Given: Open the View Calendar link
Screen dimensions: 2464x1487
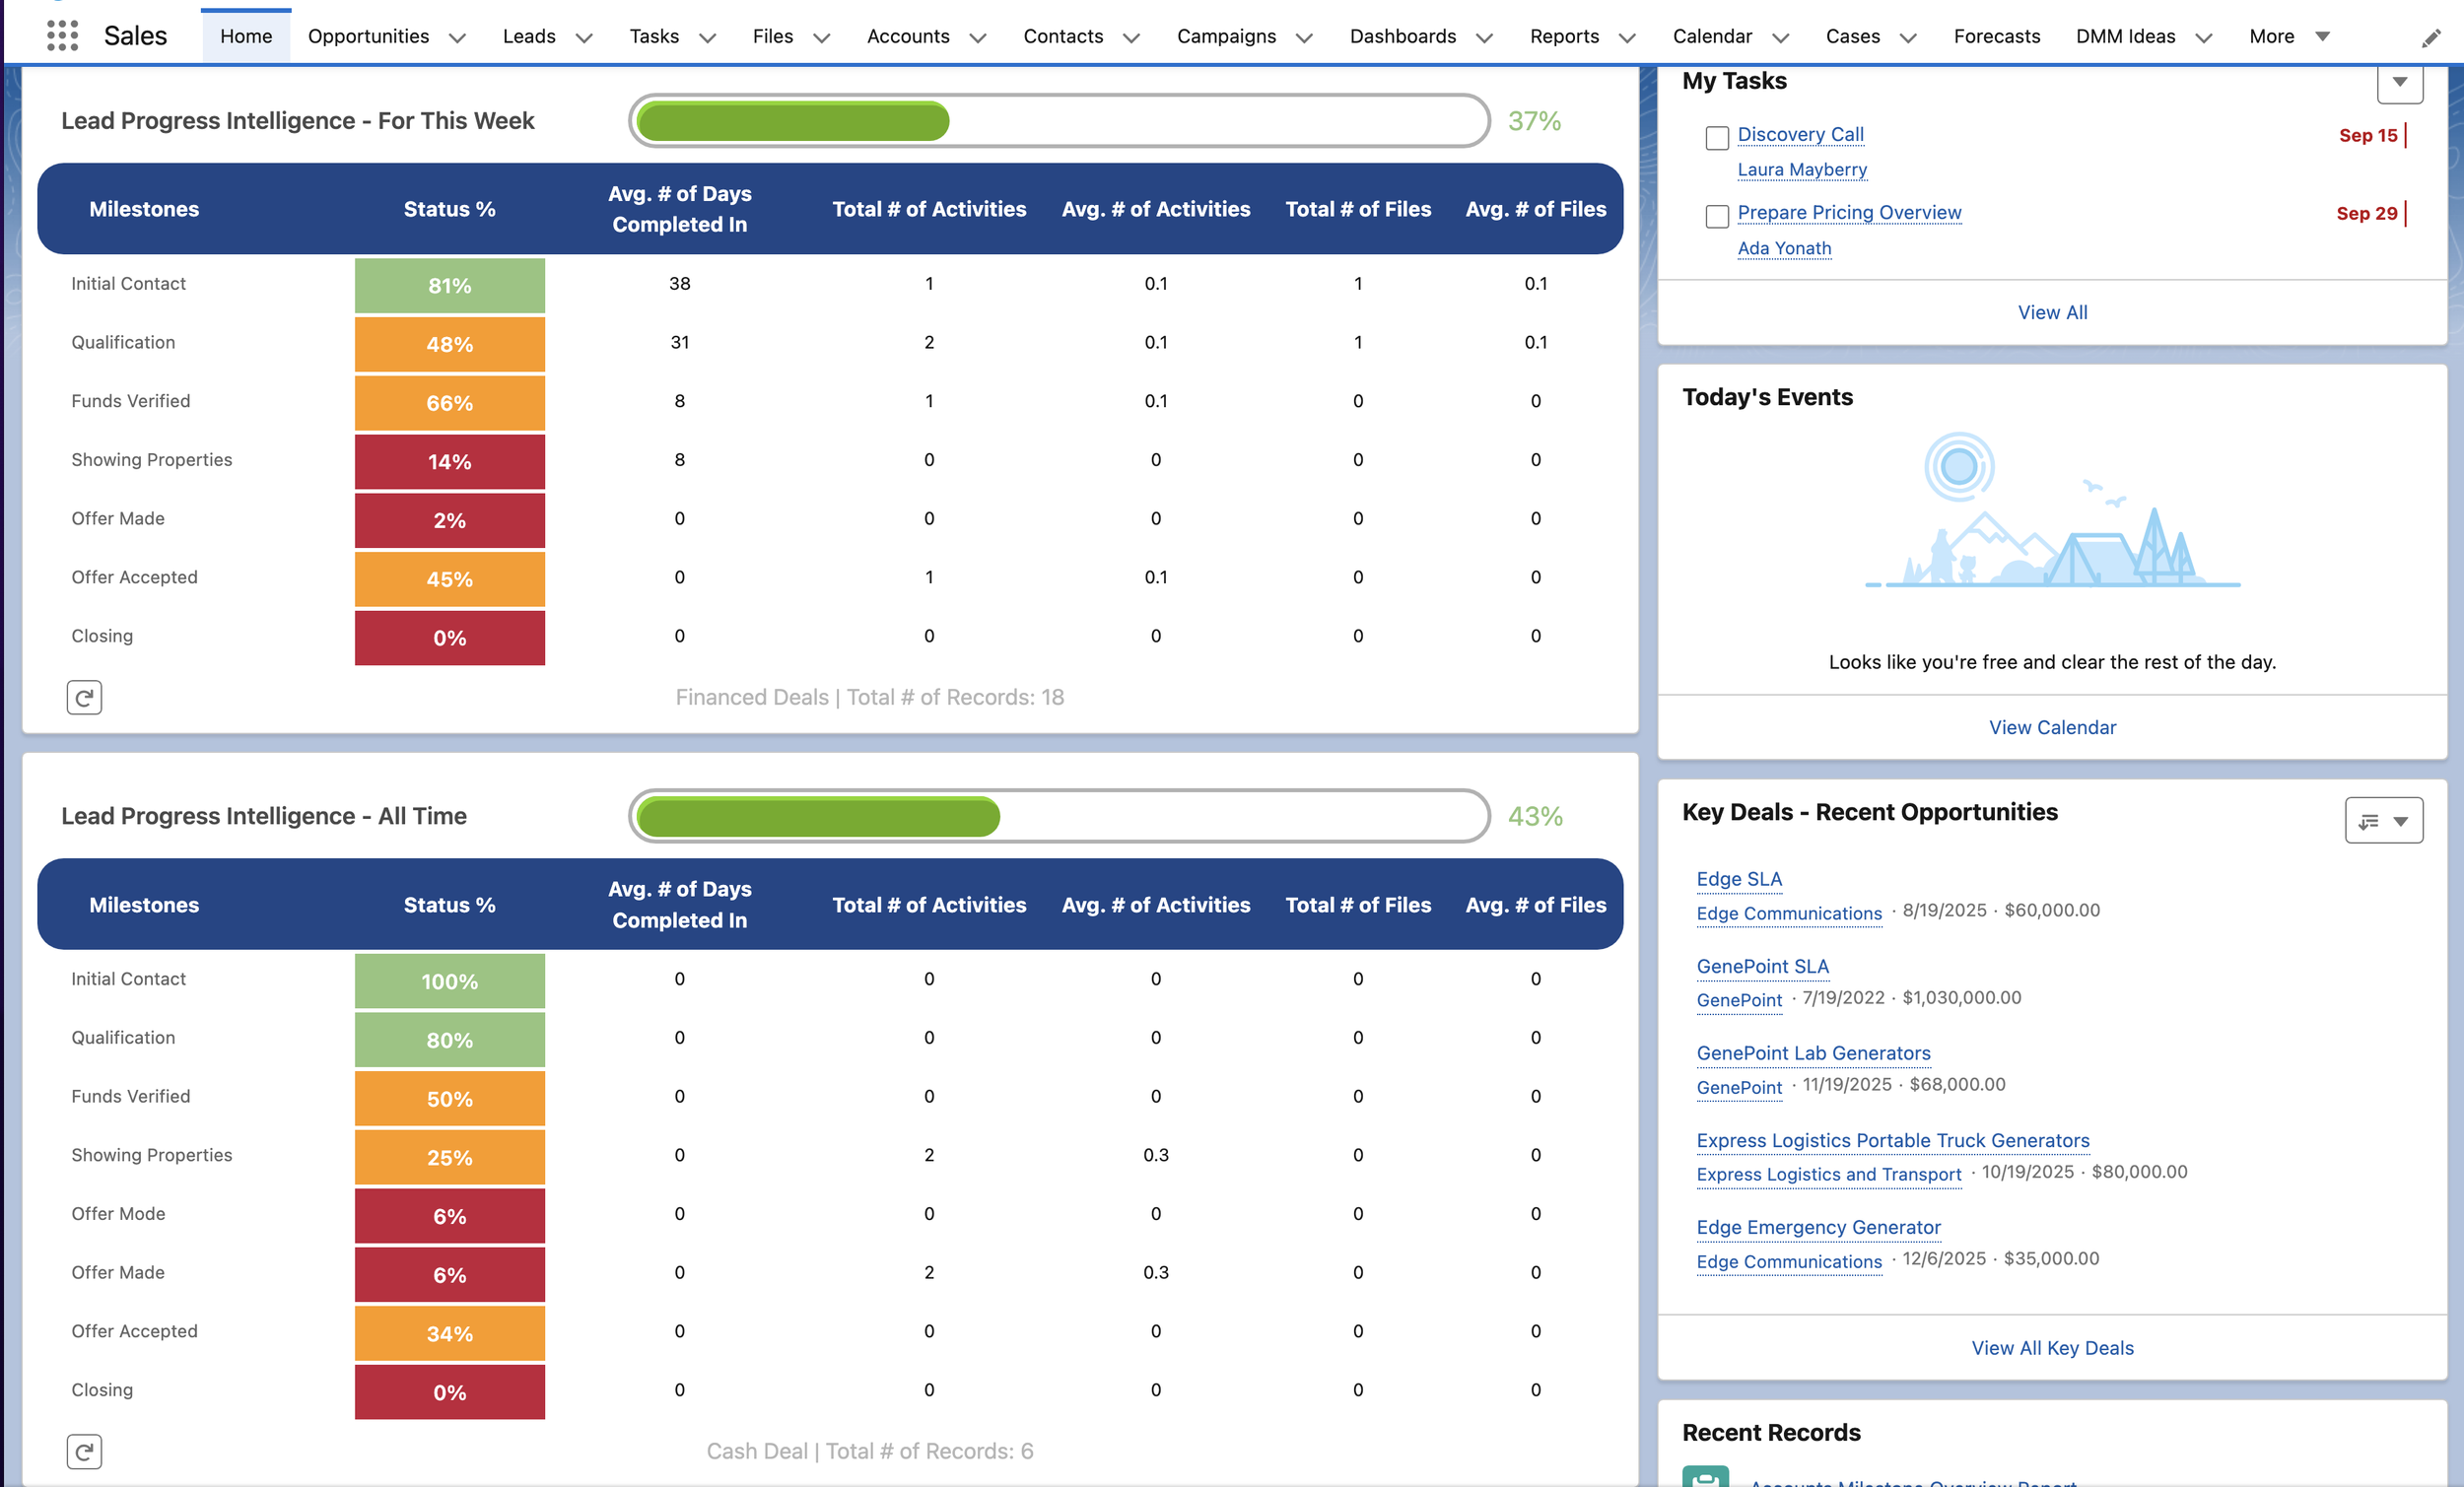Looking at the screenshot, I should (x=2052, y=727).
